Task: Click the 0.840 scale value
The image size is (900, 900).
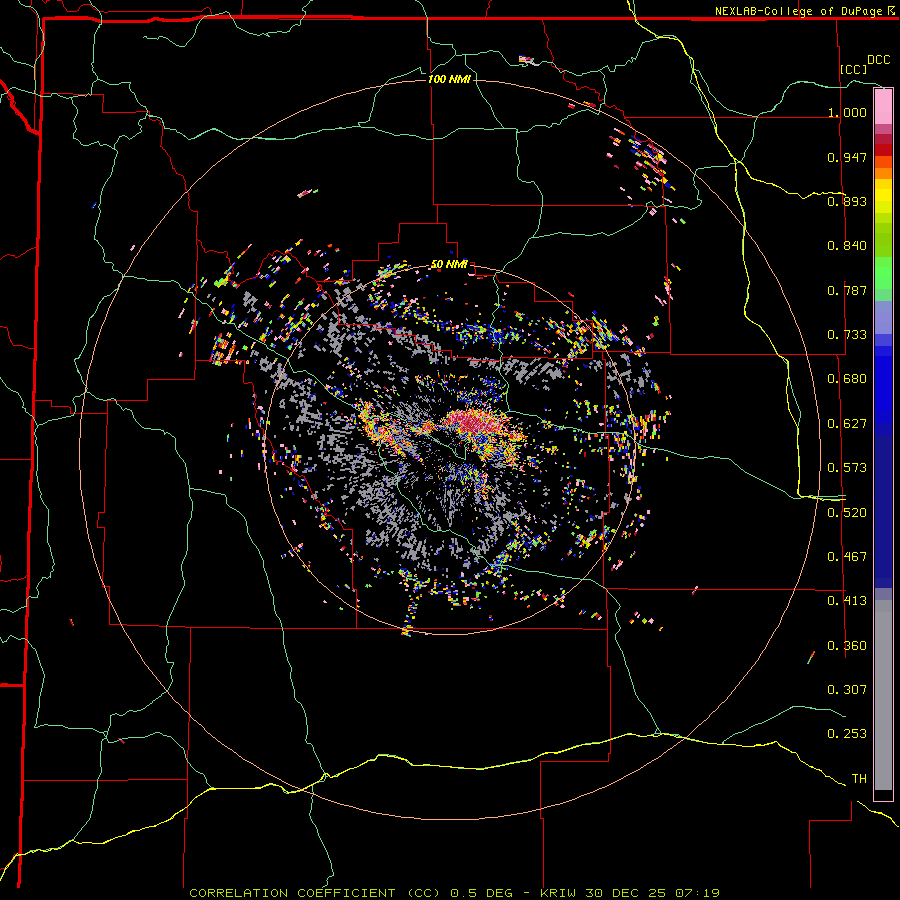Action: tap(847, 246)
